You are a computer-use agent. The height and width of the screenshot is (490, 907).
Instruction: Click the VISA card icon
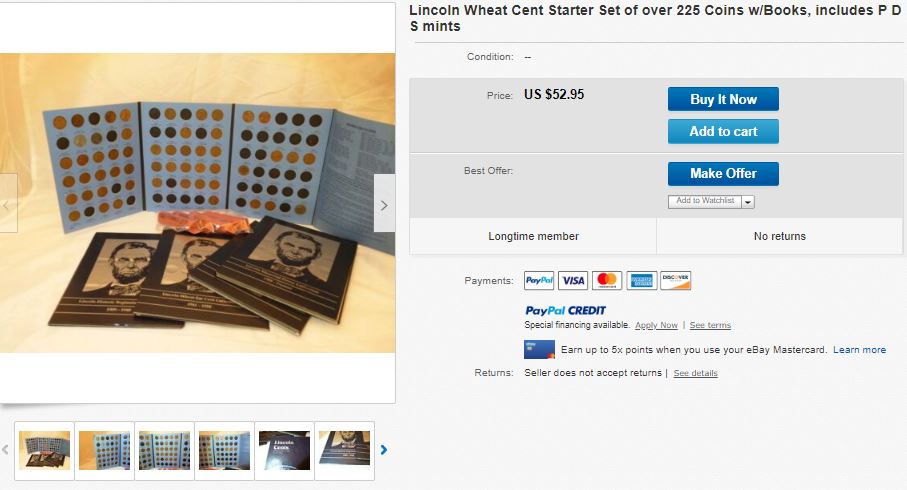coord(573,281)
